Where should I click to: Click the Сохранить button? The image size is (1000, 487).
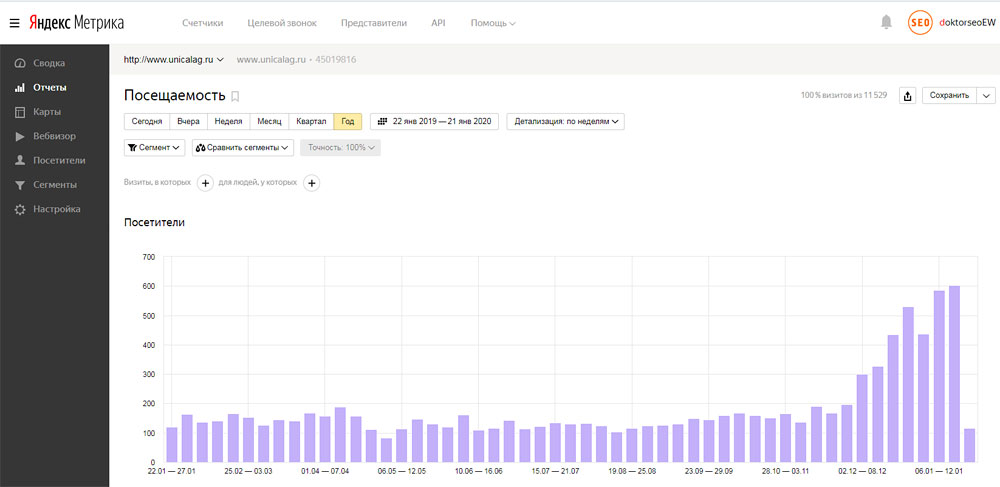[949, 96]
